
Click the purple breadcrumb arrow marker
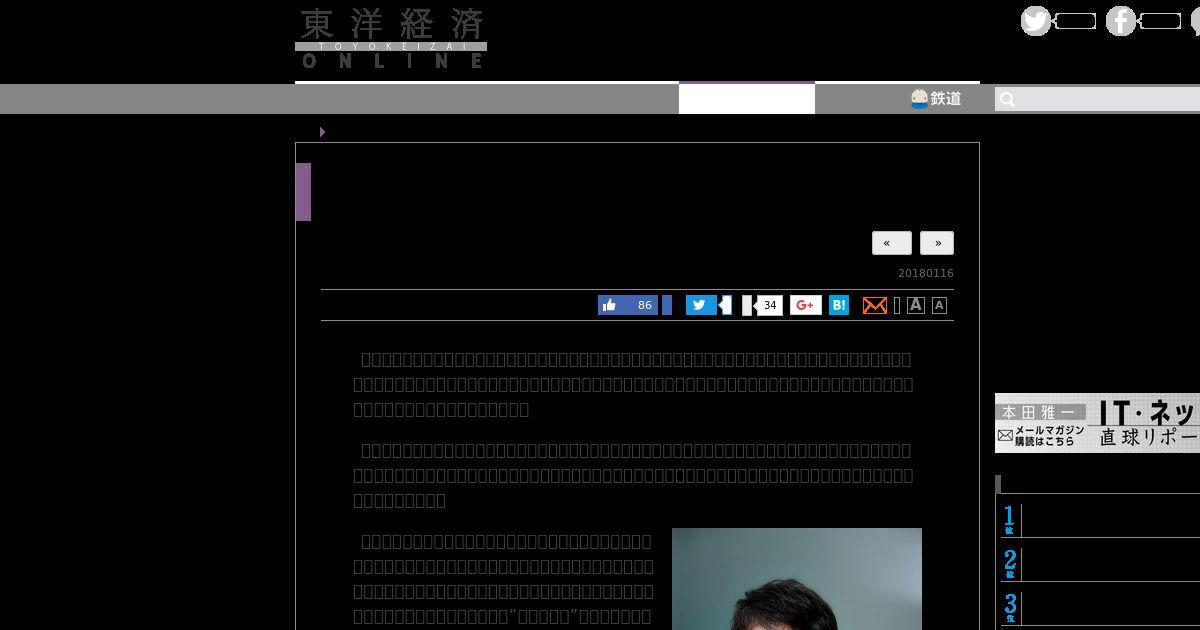click(x=322, y=132)
